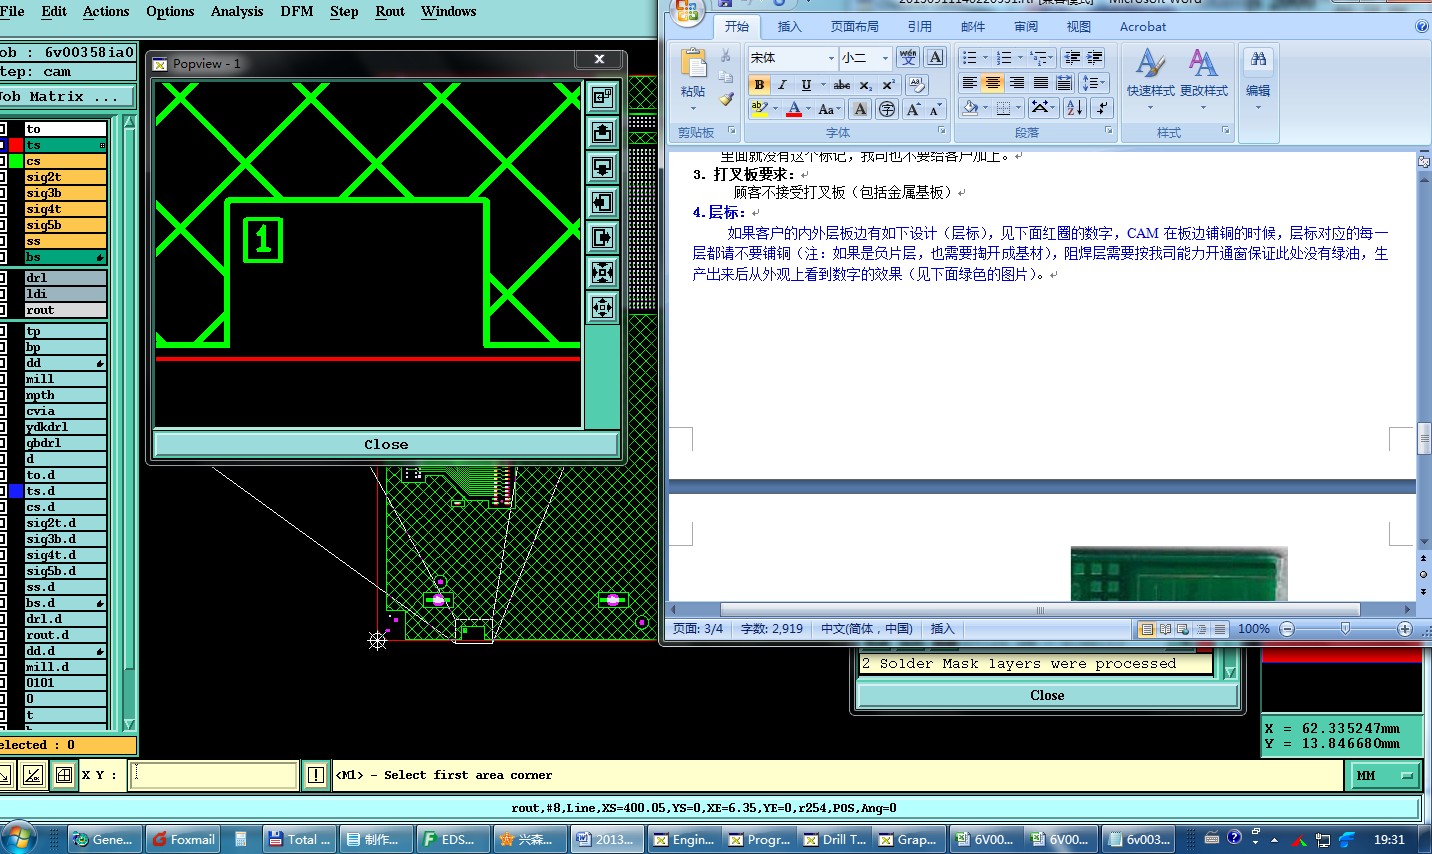1432x854 pixels.
Task: Click Popview zoom-in (arrows inward) icon
Action: (x=602, y=272)
